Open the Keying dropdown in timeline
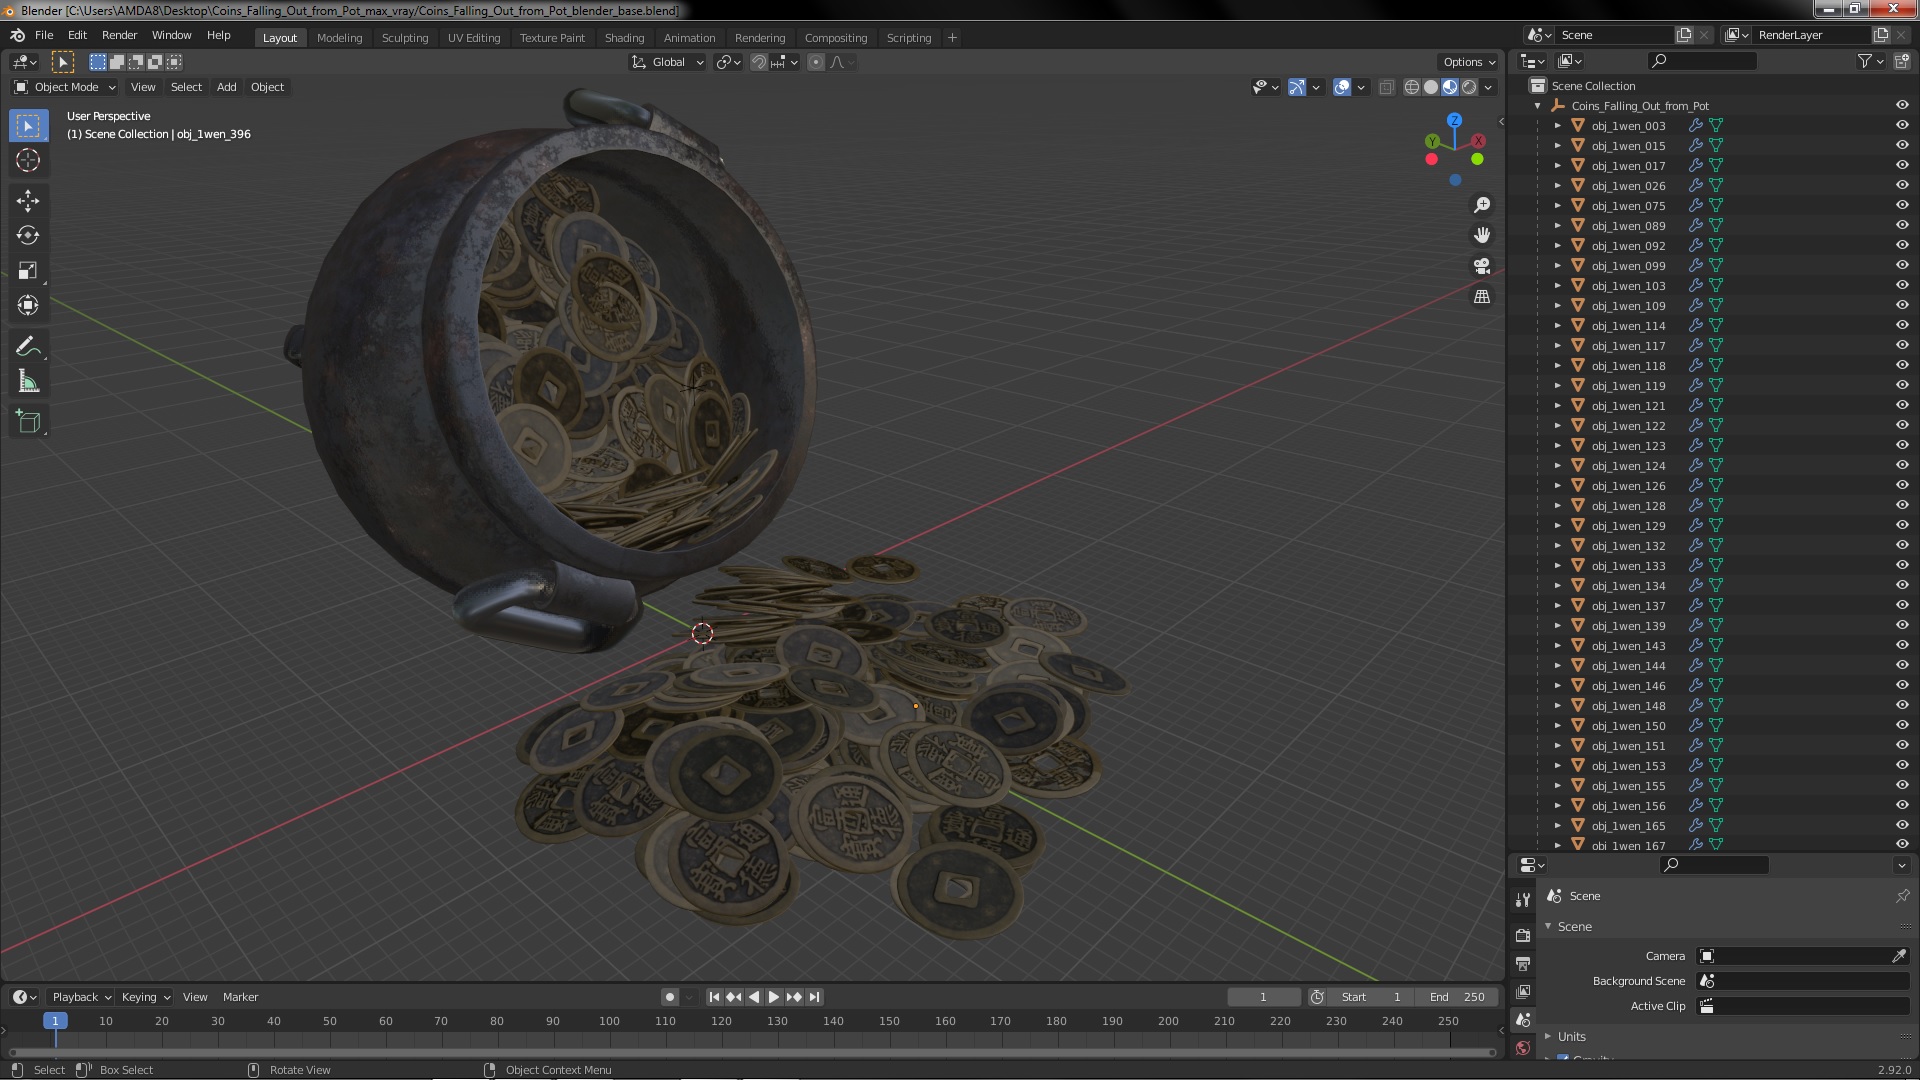 click(146, 997)
